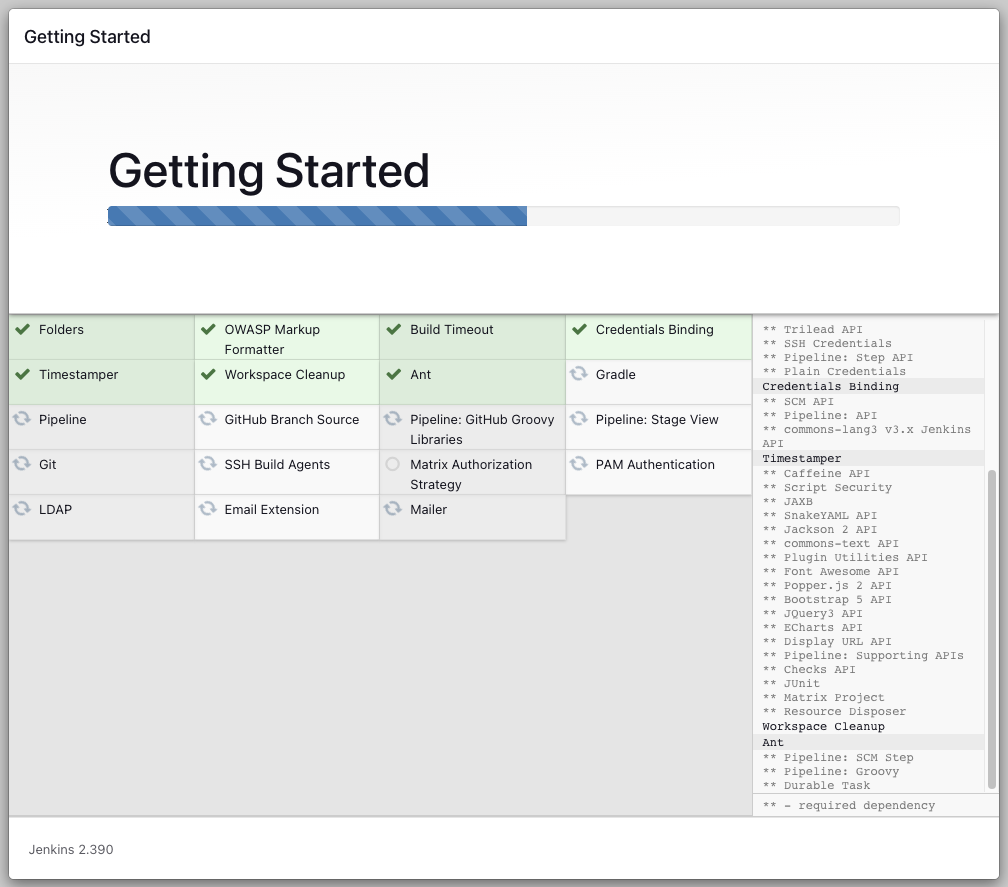Click the Gradle plugin label
The height and width of the screenshot is (887, 1008).
click(x=615, y=375)
